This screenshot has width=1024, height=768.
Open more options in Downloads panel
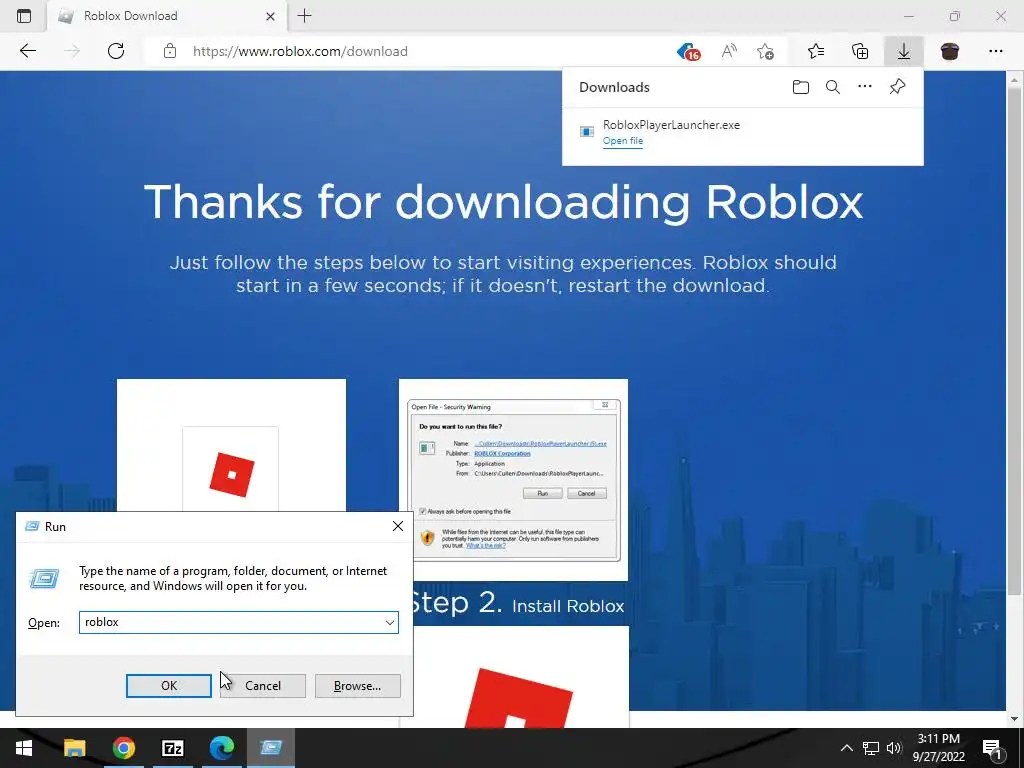click(x=865, y=86)
